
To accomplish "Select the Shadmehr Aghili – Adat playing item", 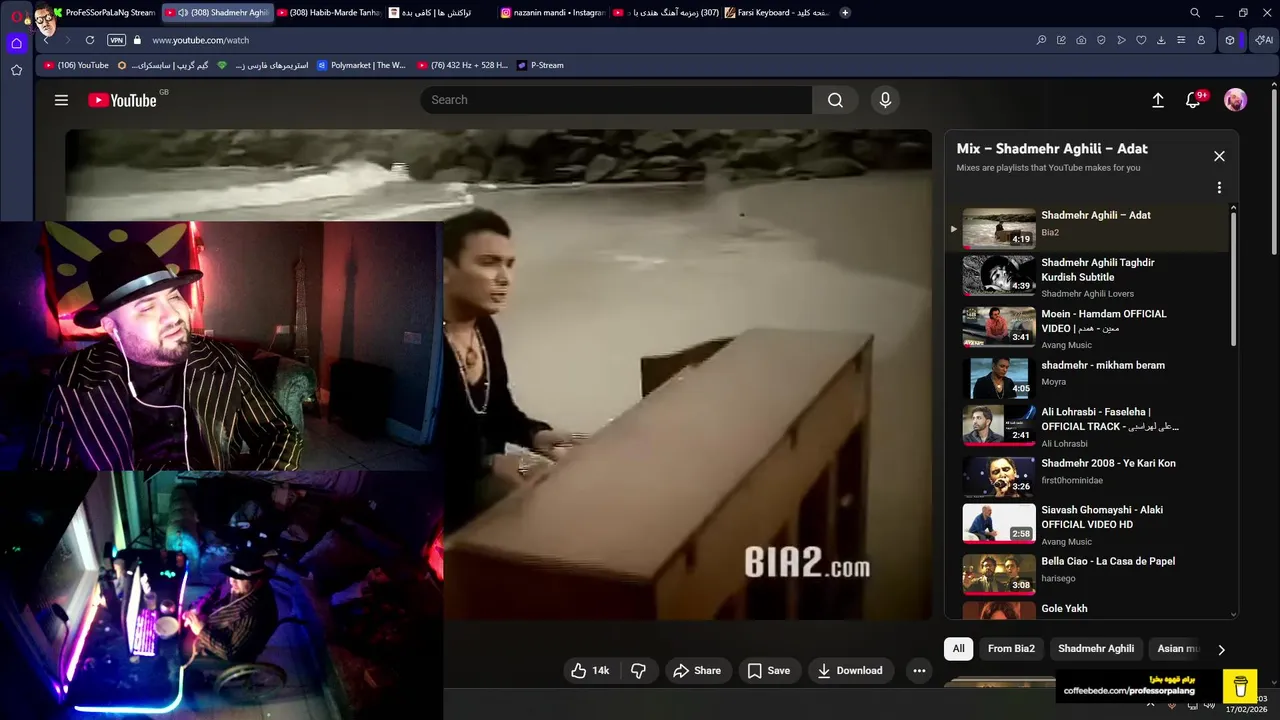I will (1088, 228).
